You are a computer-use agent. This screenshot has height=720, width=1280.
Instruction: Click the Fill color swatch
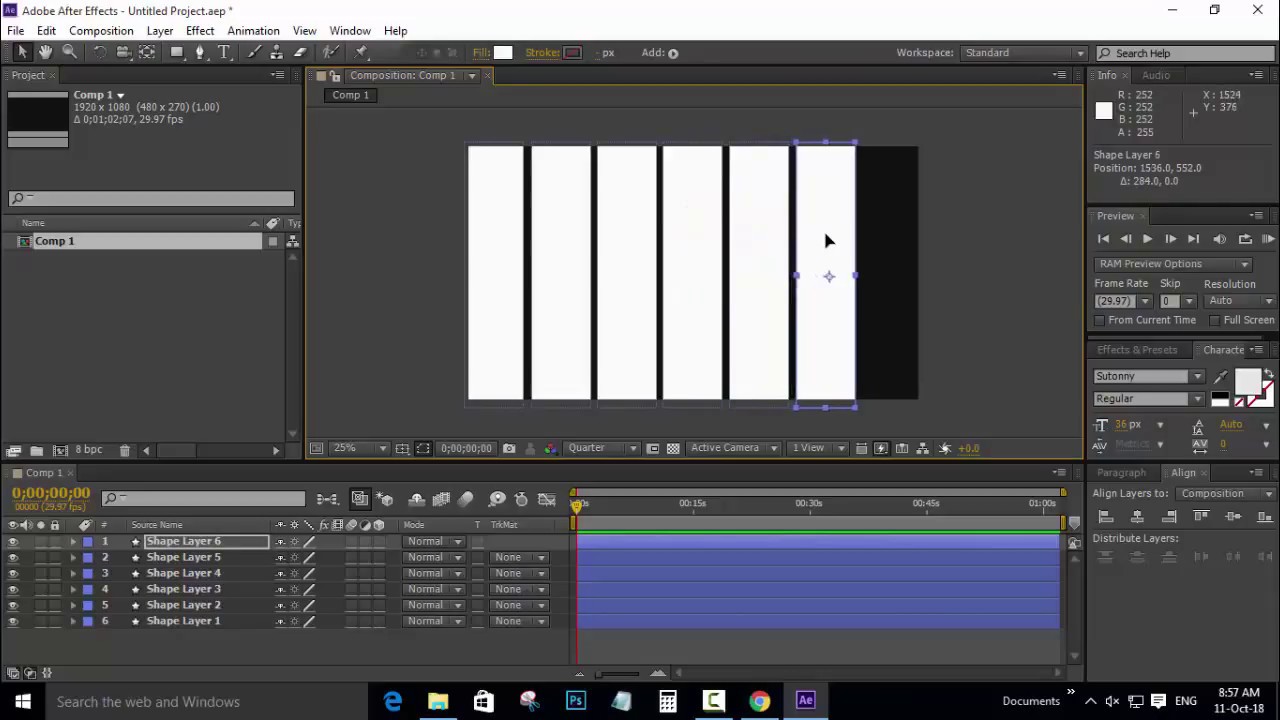click(503, 53)
